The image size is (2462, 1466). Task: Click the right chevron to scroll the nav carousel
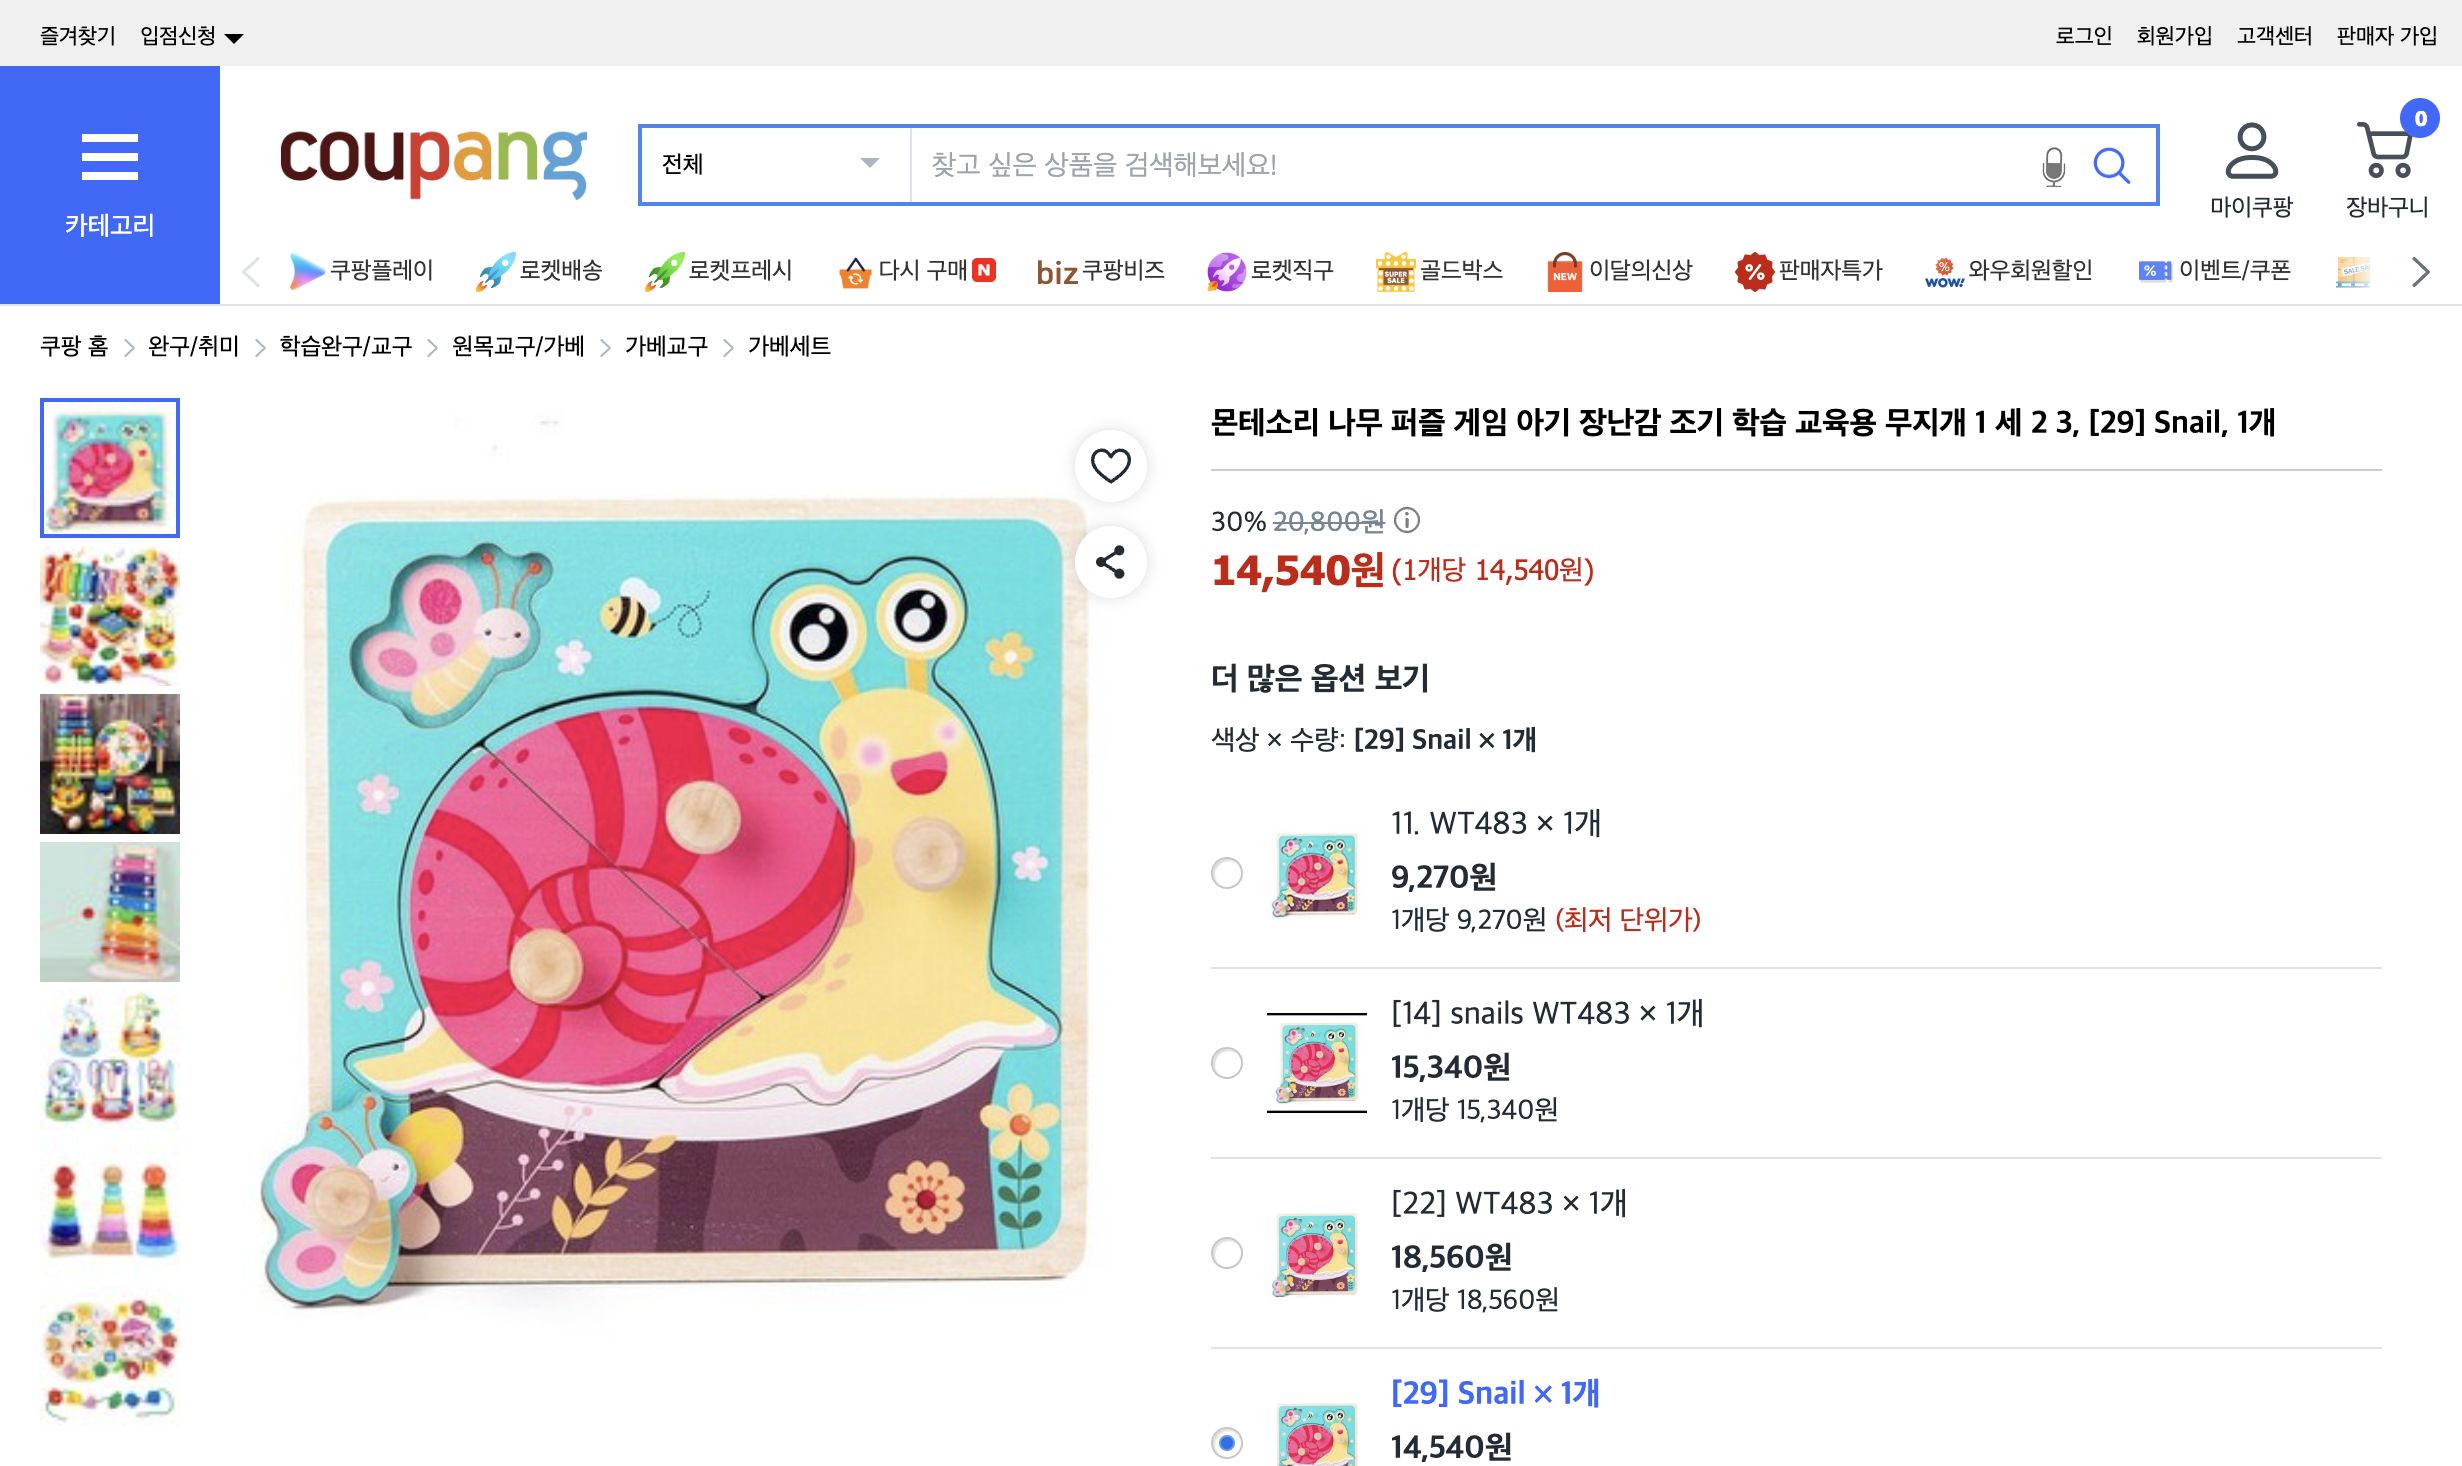coord(2421,270)
